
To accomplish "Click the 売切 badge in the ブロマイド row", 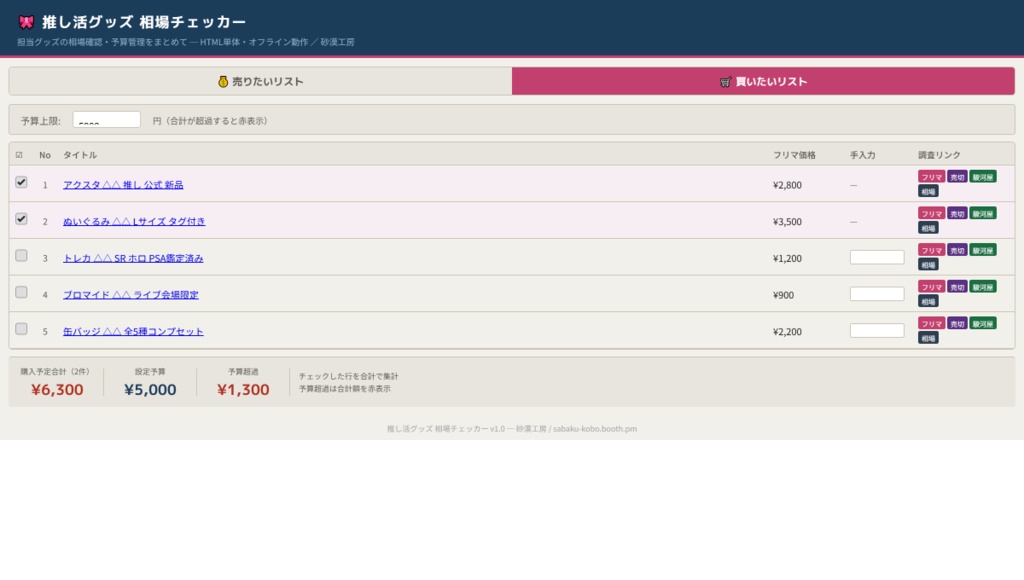I will point(957,287).
